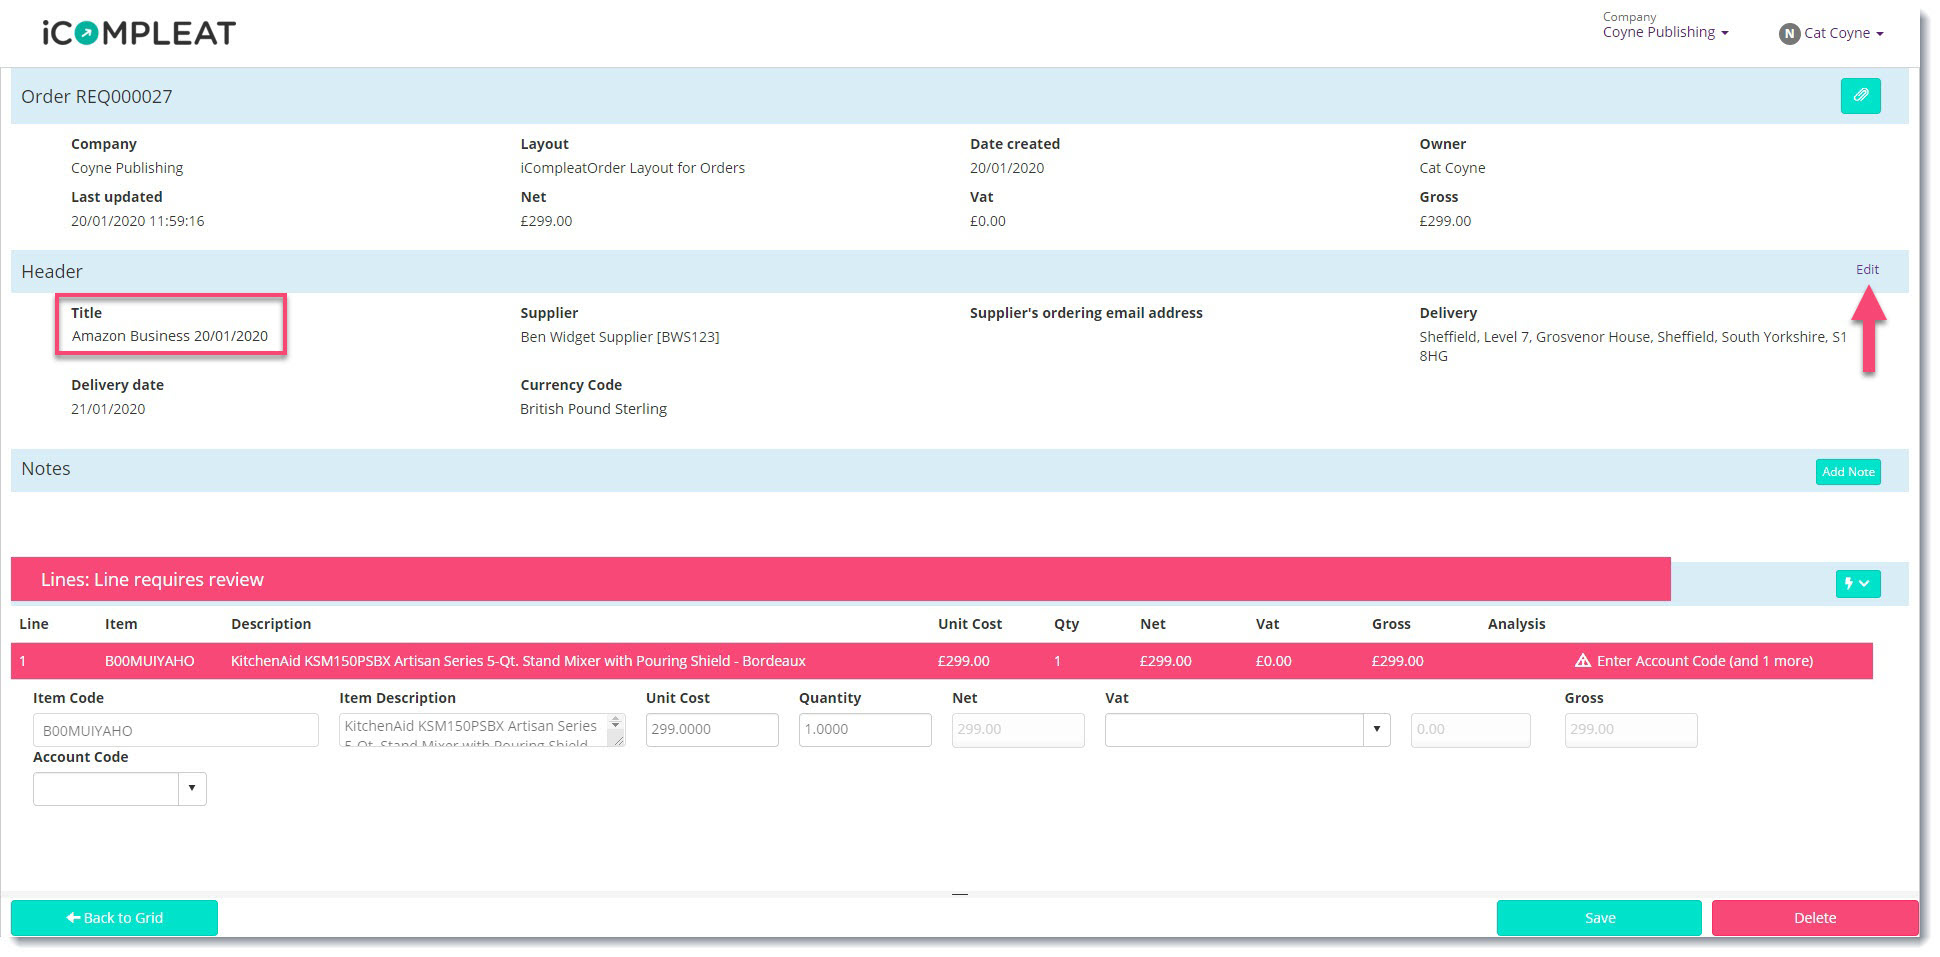Open the Account Code dropdown

click(192, 789)
